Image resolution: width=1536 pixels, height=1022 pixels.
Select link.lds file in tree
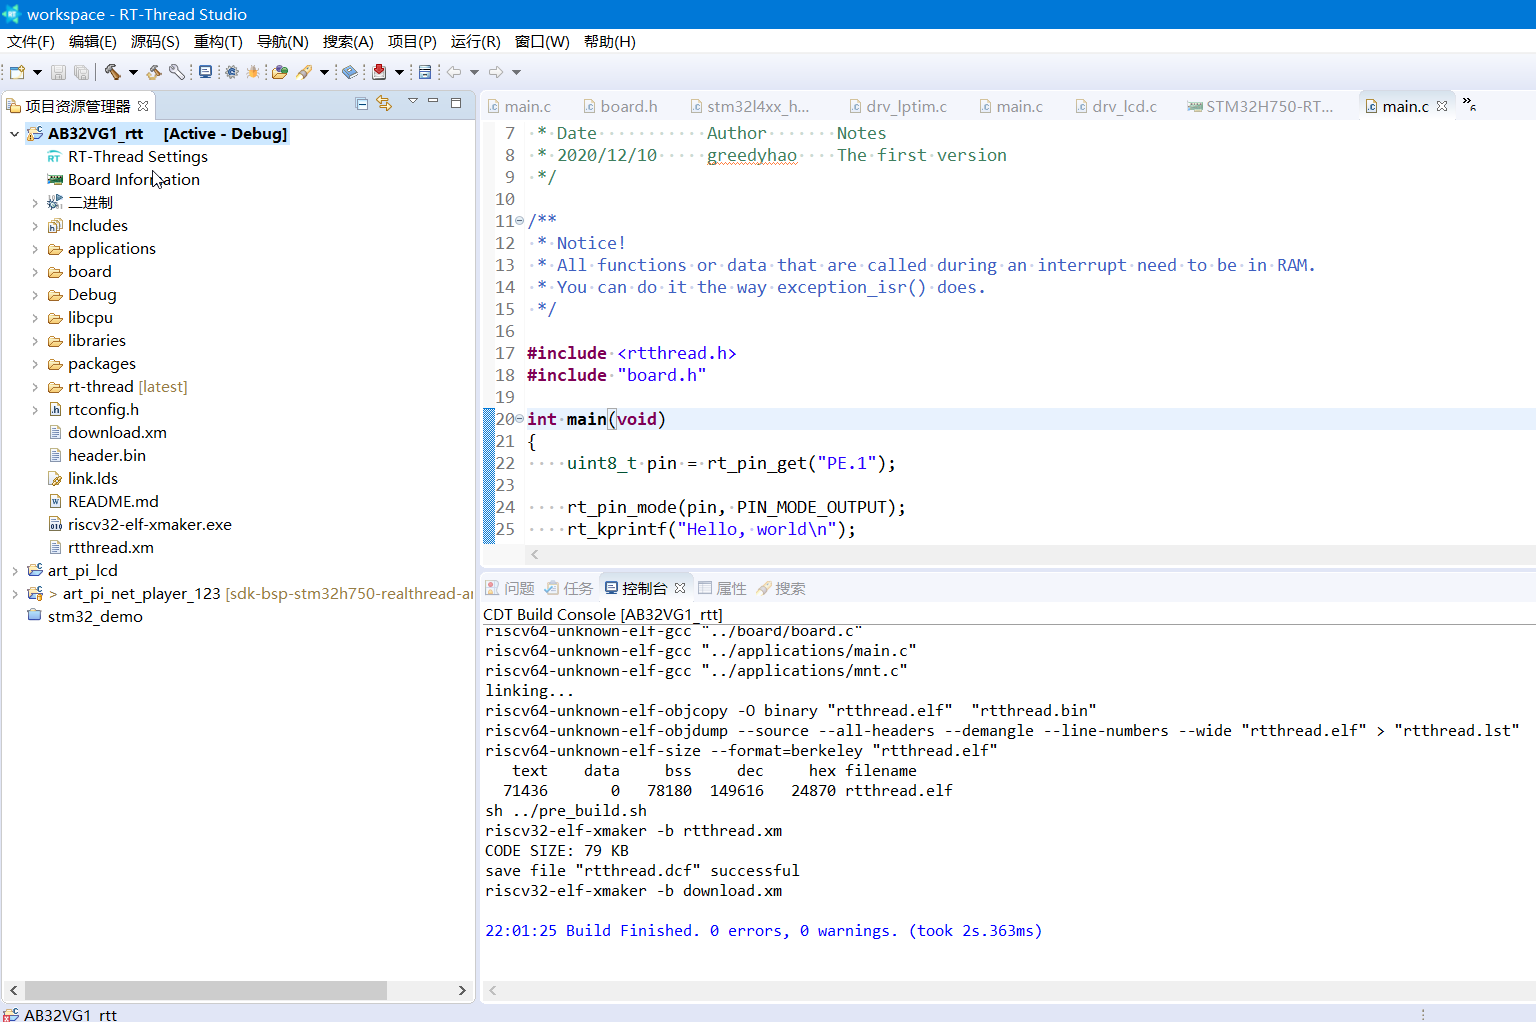point(83,479)
